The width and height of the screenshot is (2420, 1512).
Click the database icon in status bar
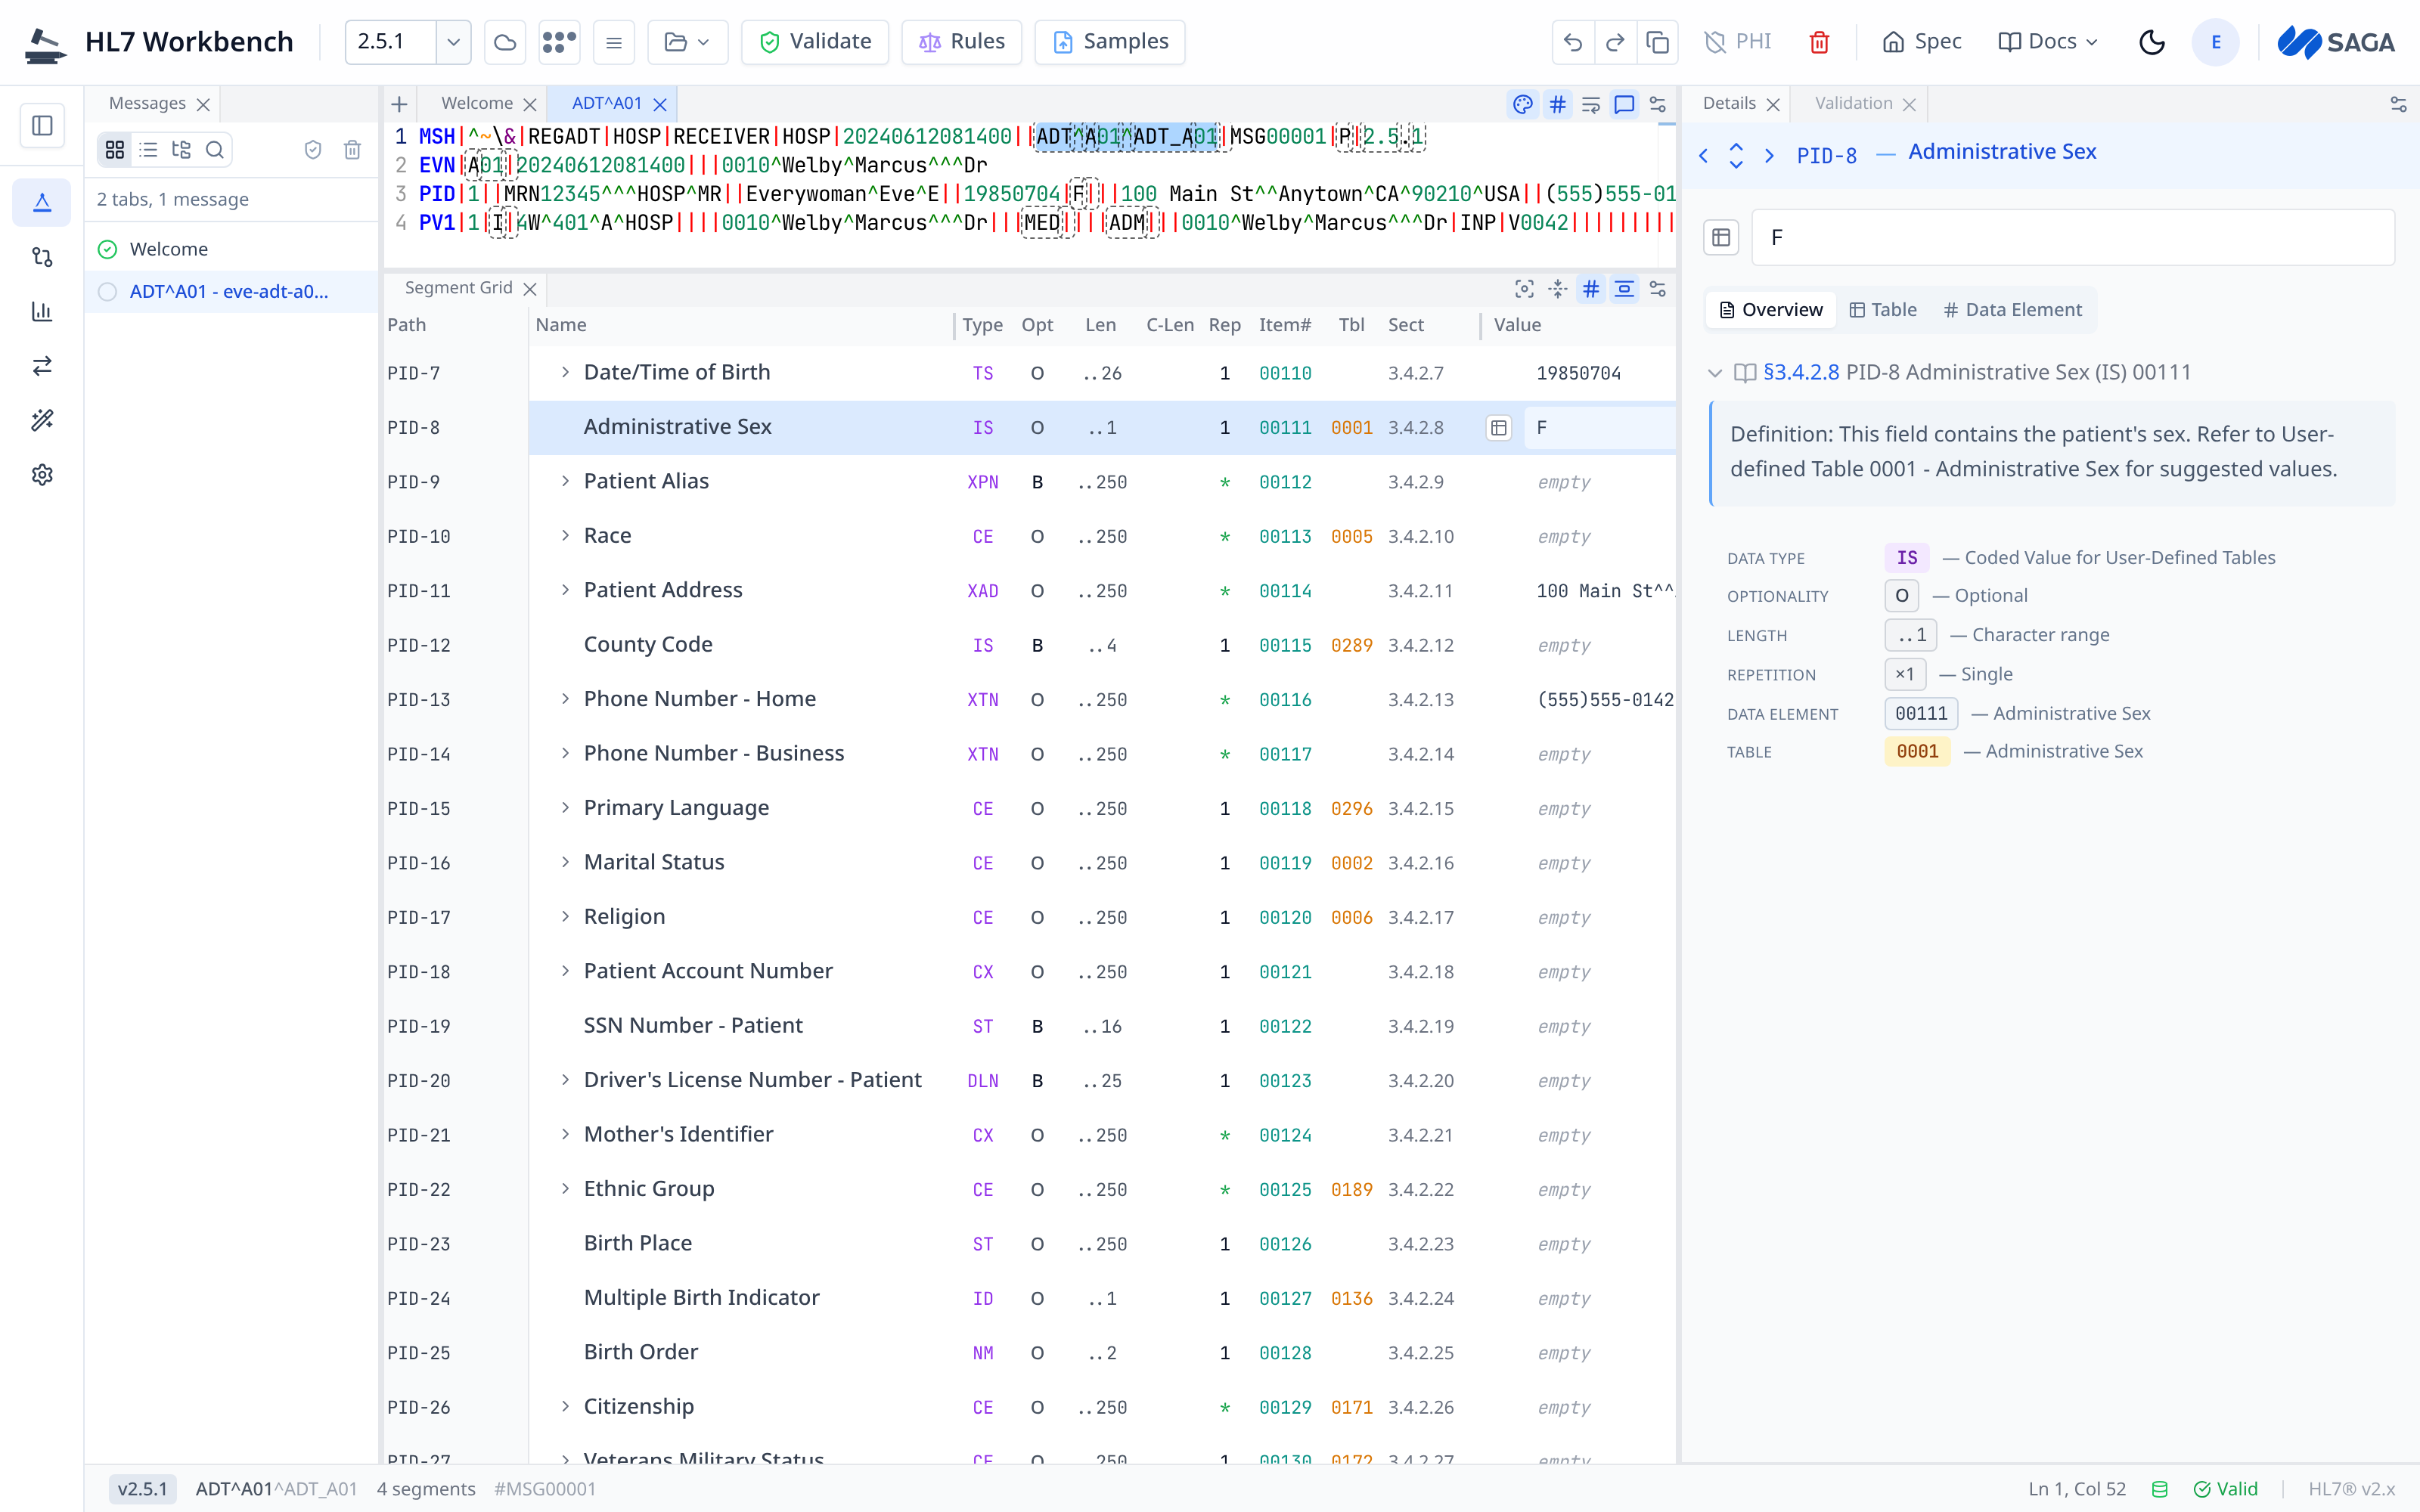click(x=2160, y=1489)
